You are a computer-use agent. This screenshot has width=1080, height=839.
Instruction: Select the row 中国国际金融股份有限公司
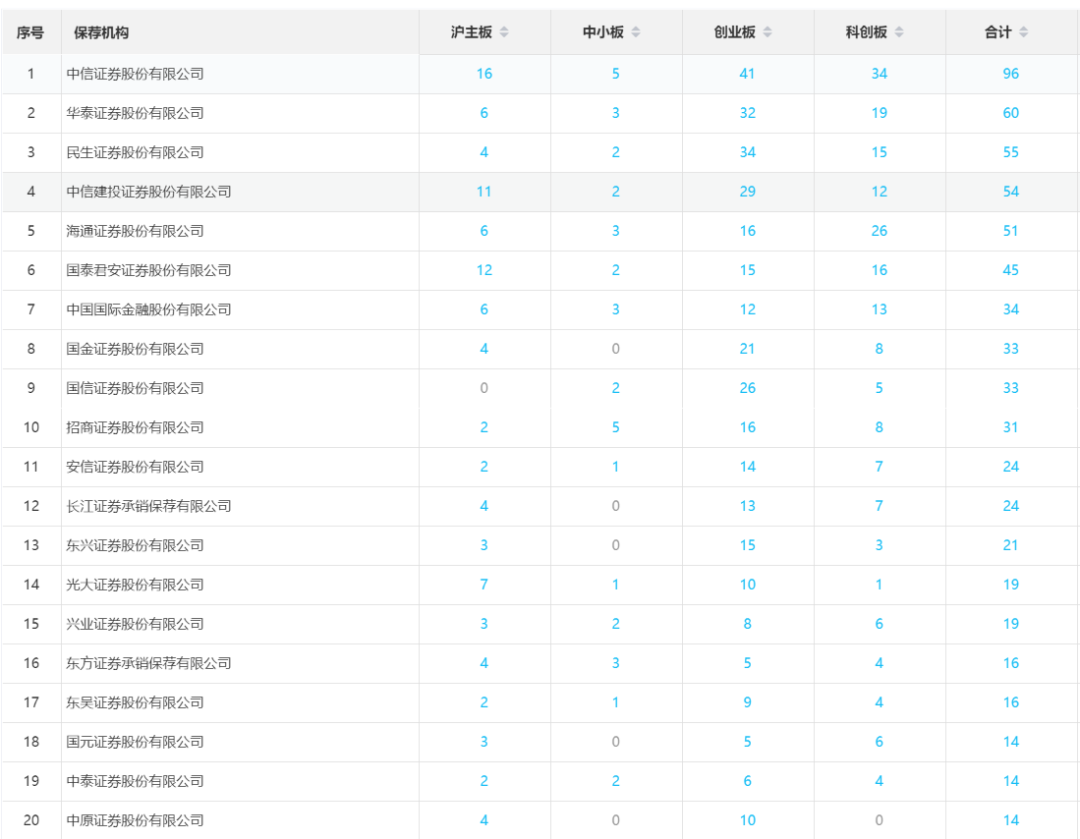coord(540,309)
